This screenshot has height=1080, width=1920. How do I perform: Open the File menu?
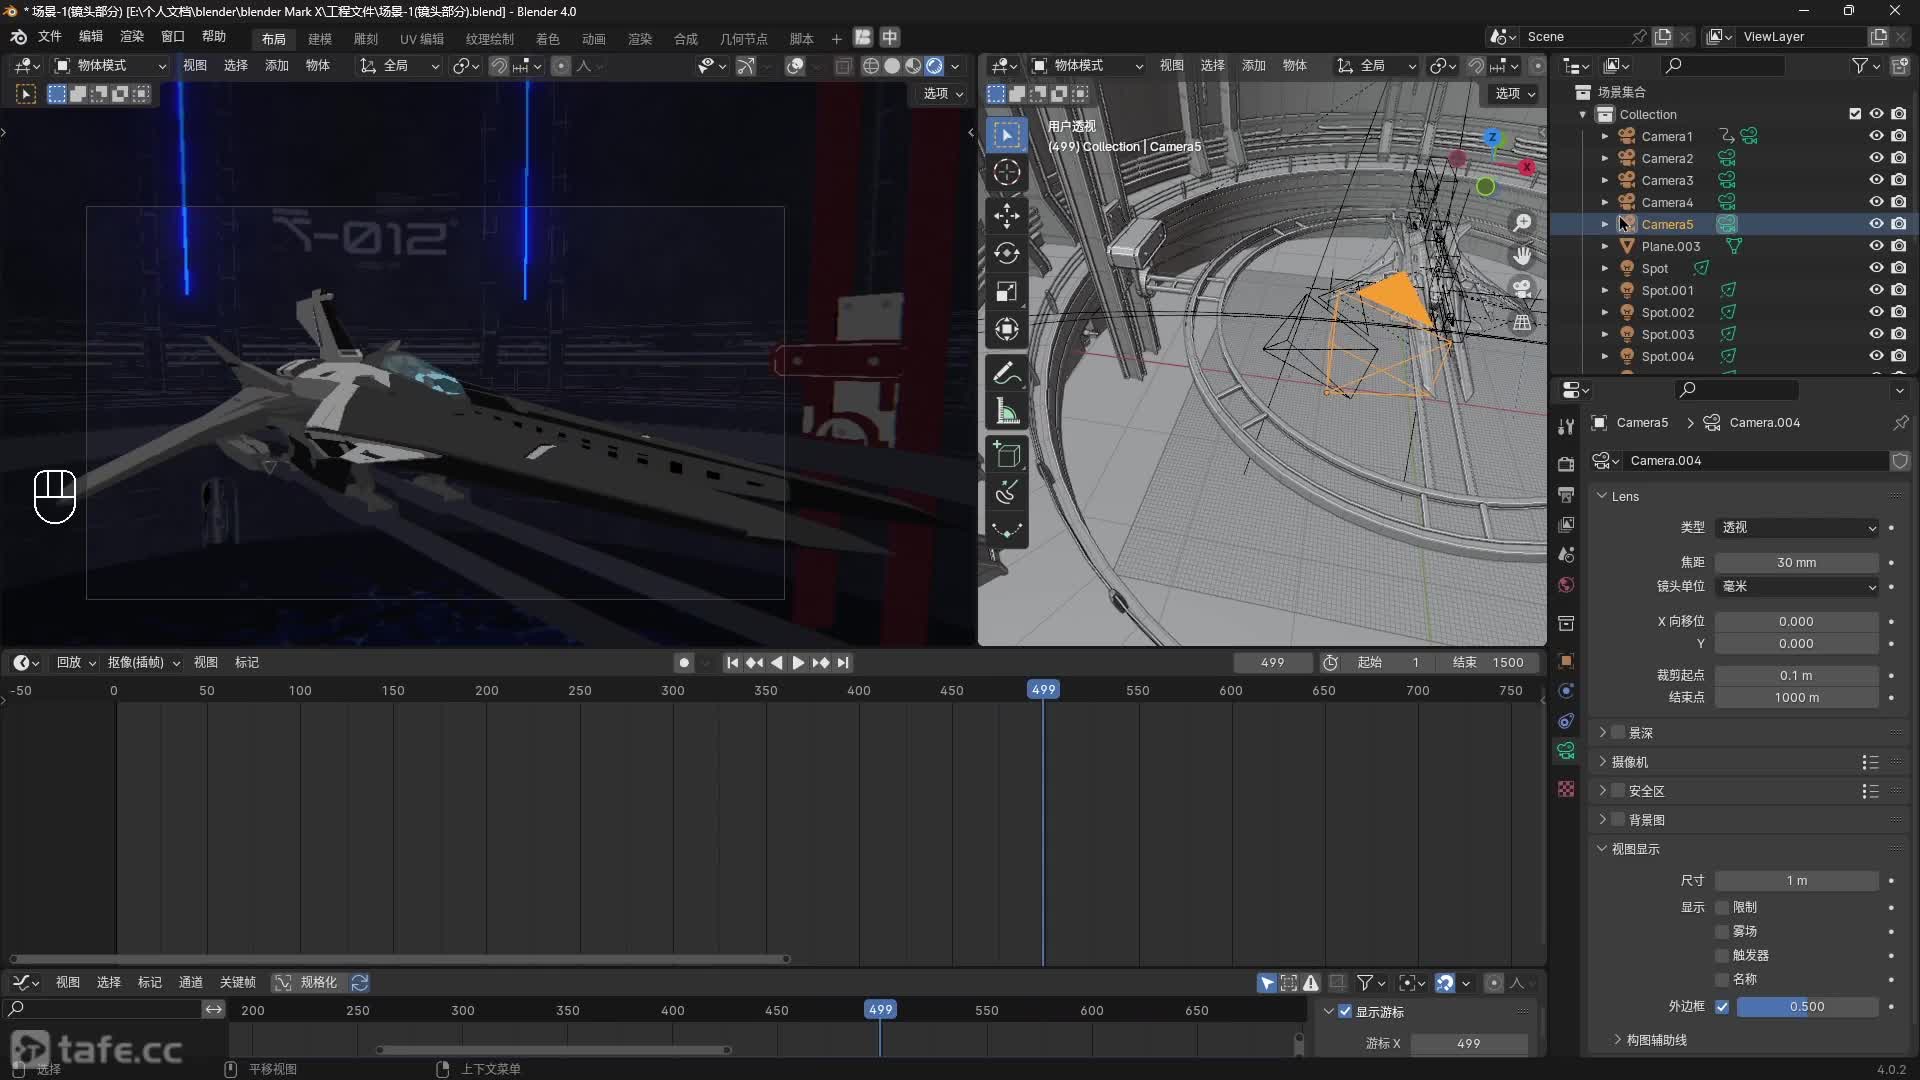[49, 37]
